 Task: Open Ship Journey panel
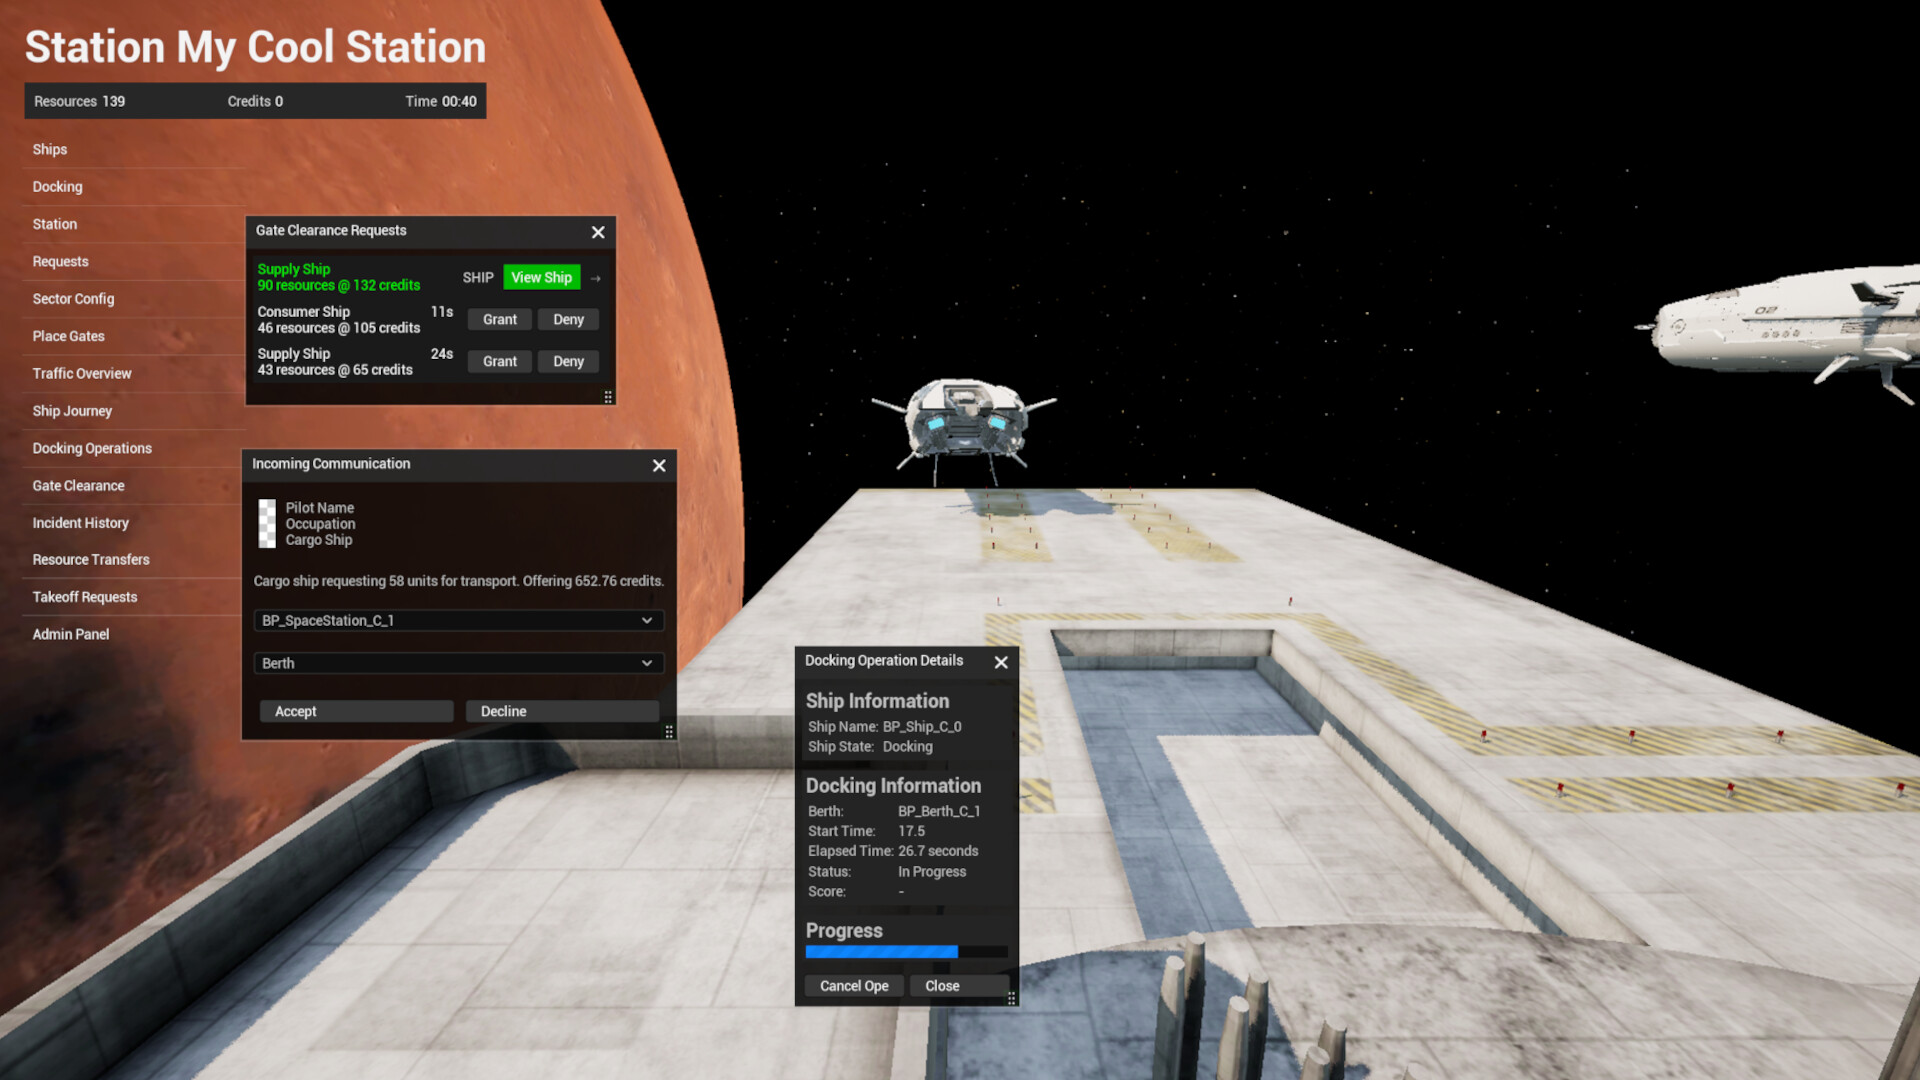pyautogui.click(x=72, y=411)
